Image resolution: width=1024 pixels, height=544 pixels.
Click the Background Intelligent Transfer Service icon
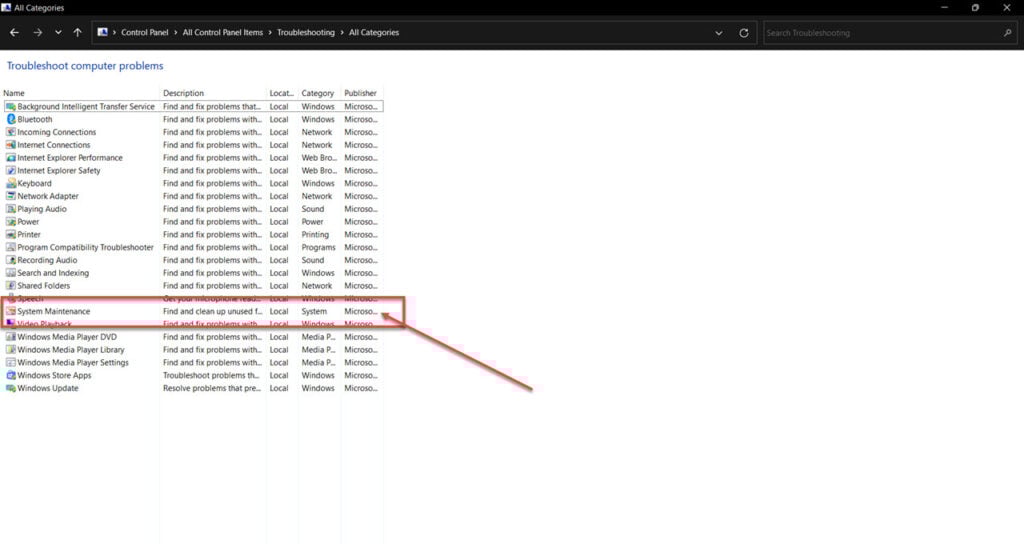coord(10,106)
